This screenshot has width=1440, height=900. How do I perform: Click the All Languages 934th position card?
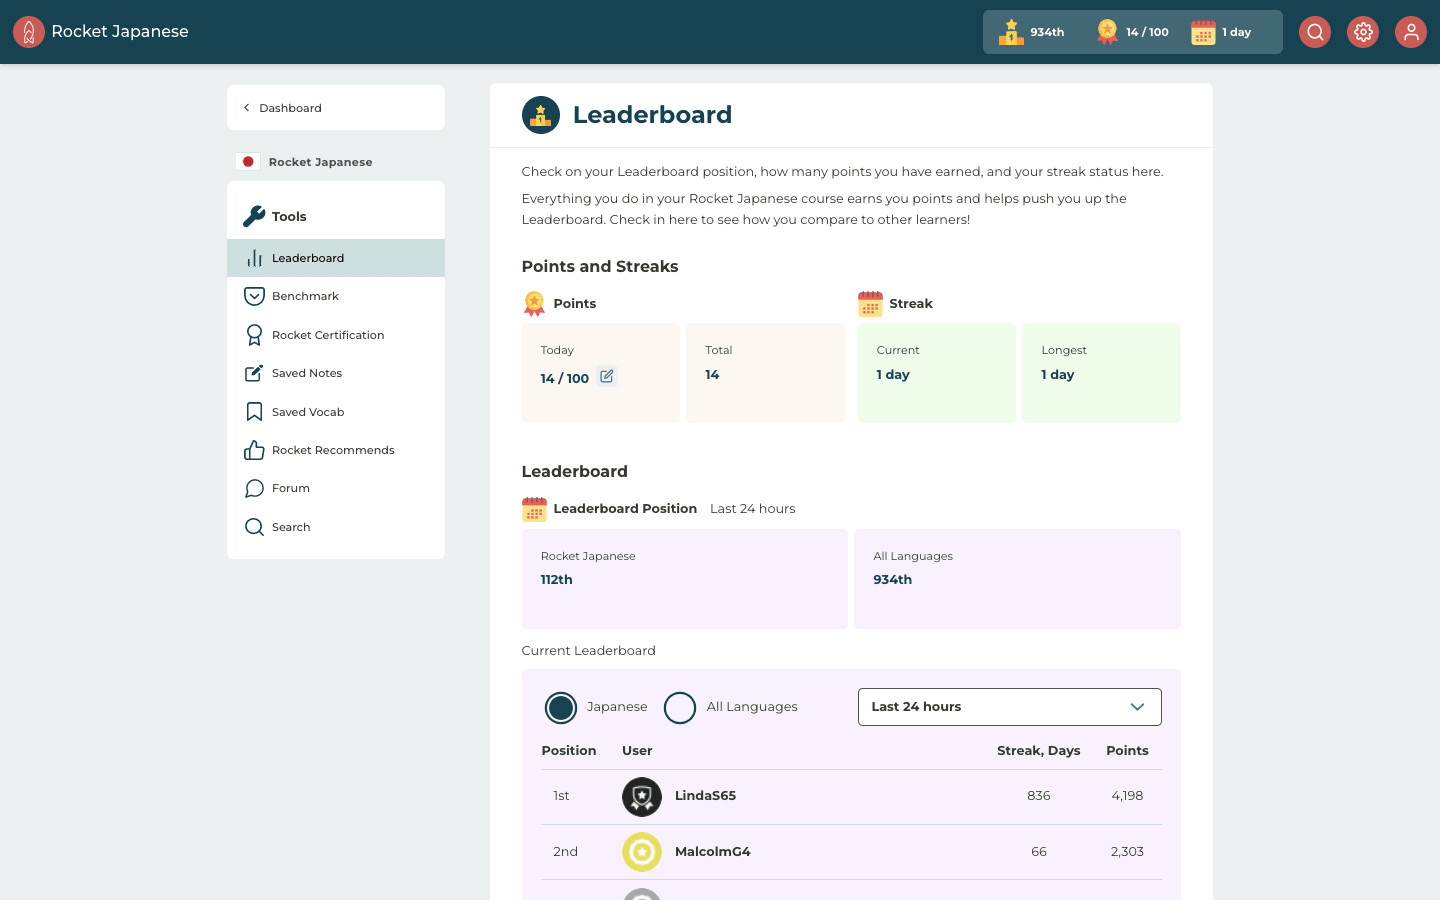[1017, 579]
